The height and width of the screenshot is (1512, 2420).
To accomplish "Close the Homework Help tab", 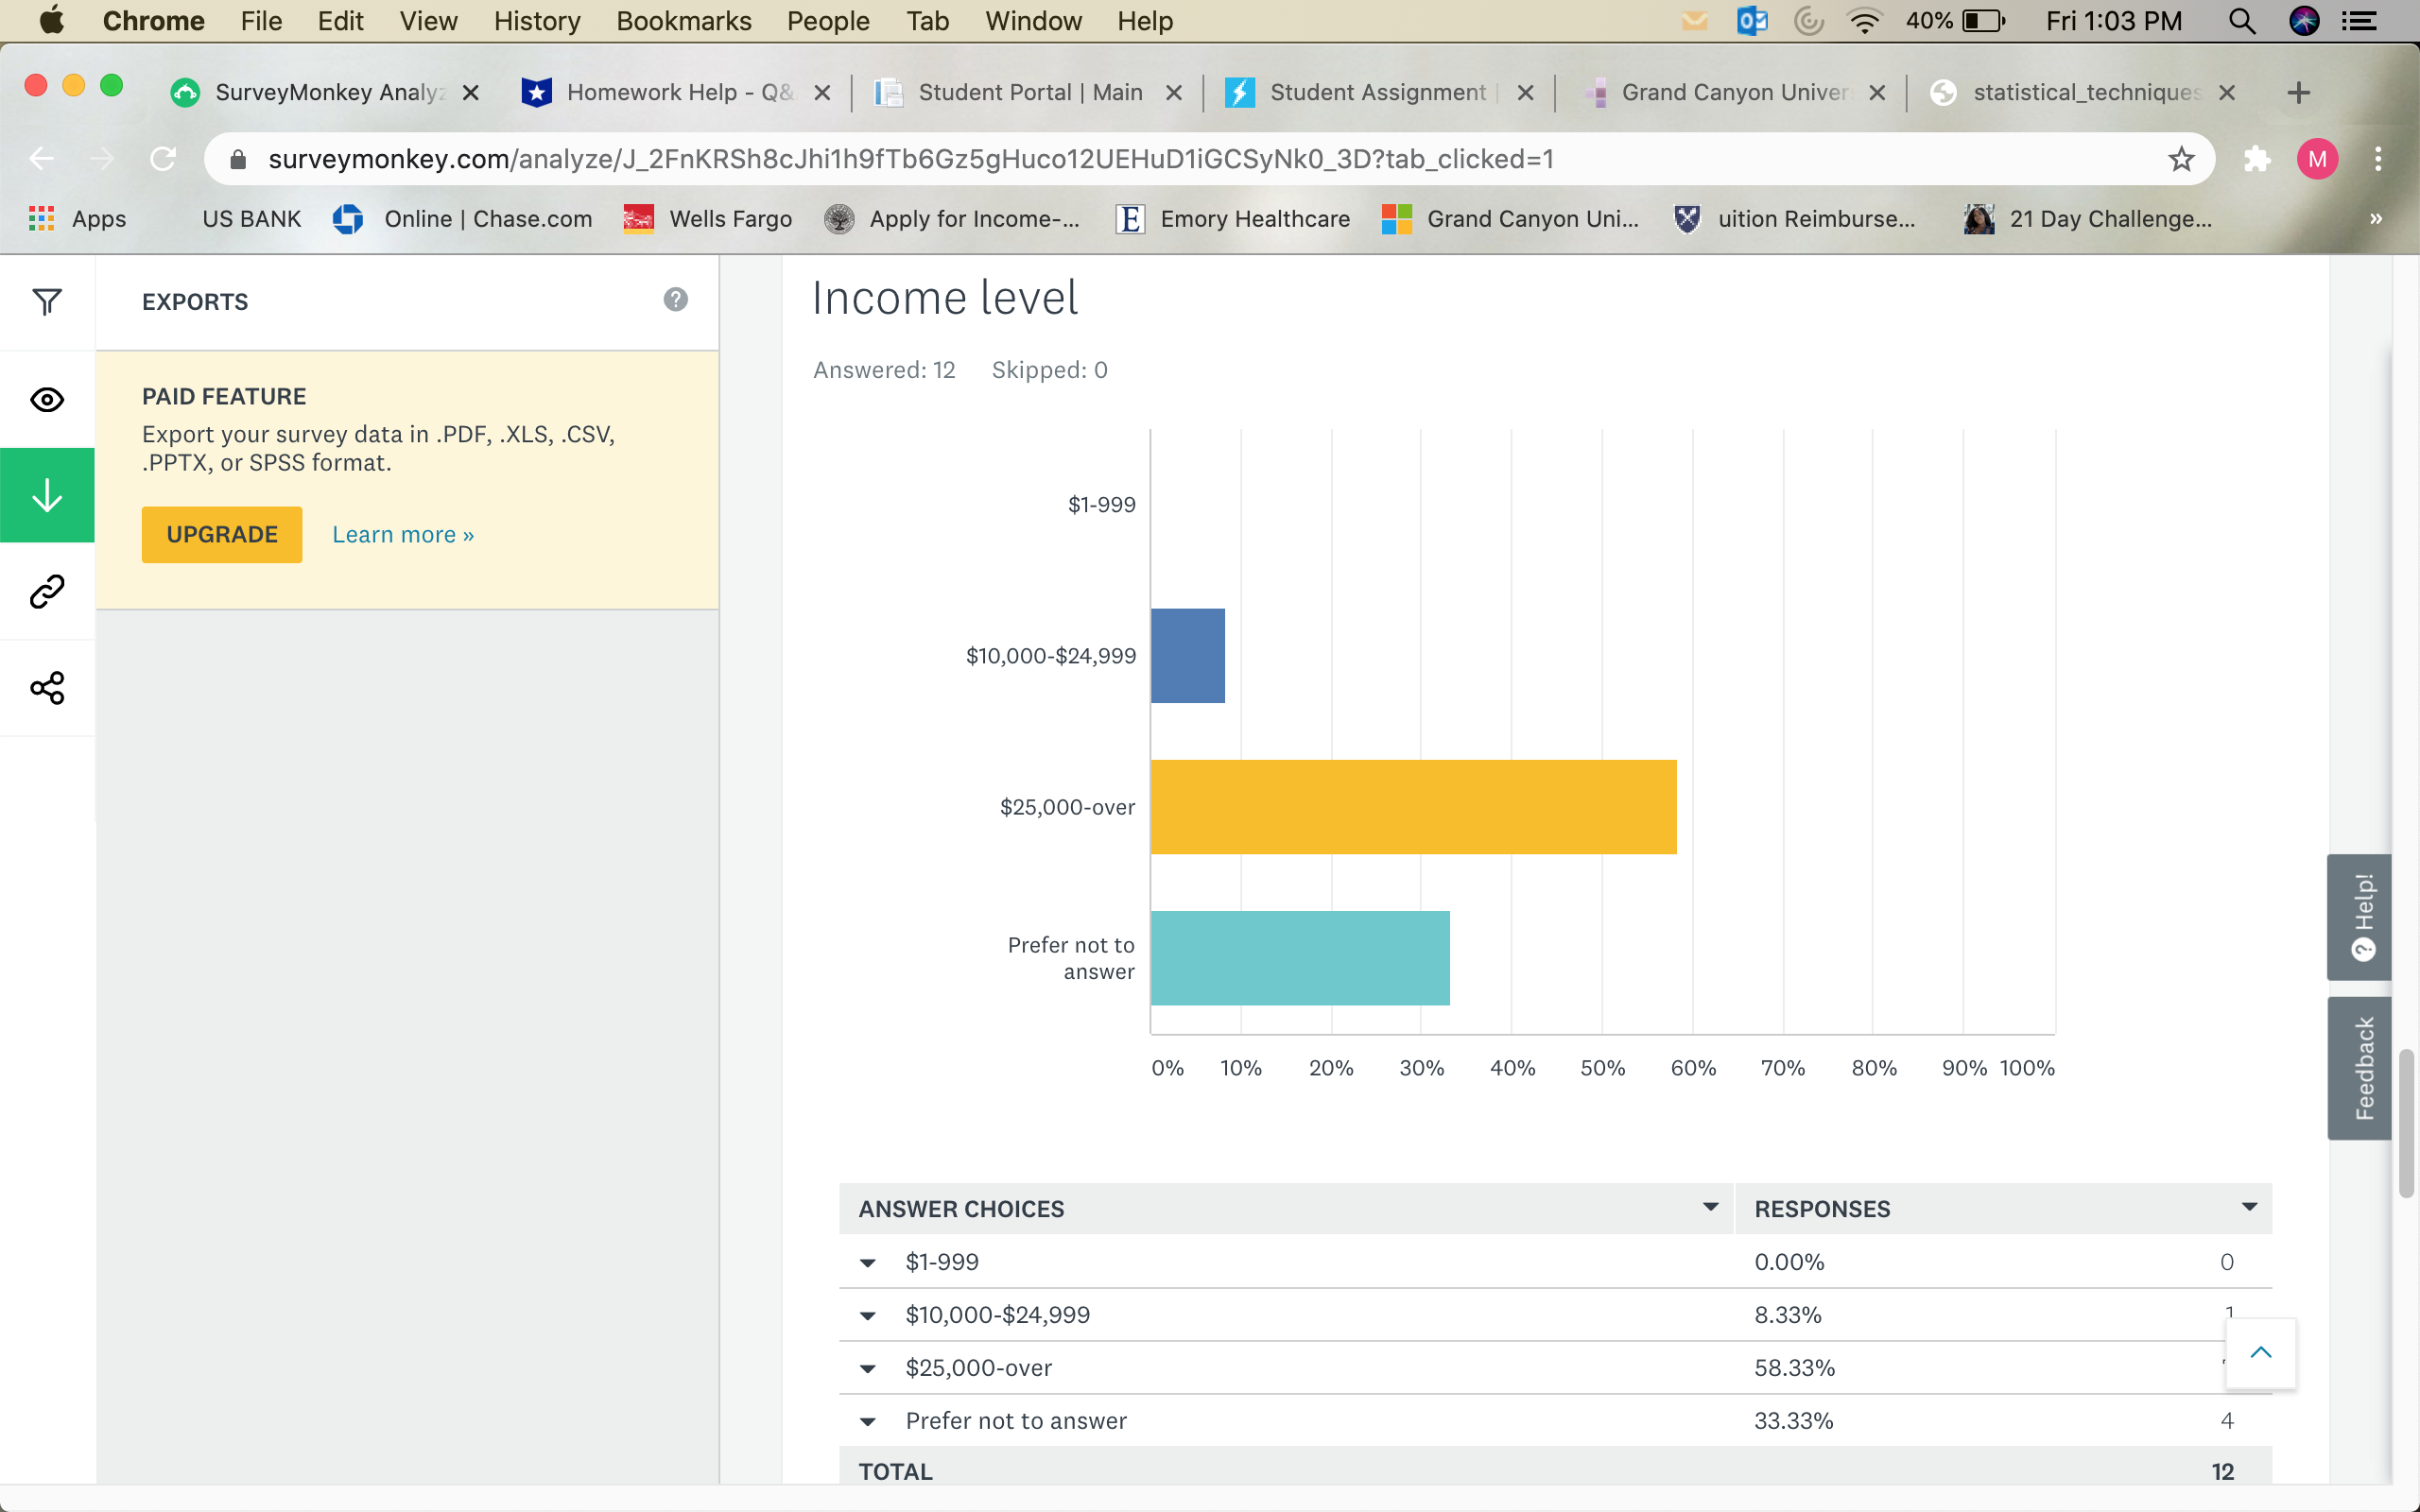I will pyautogui.click(x=822, y=93).
